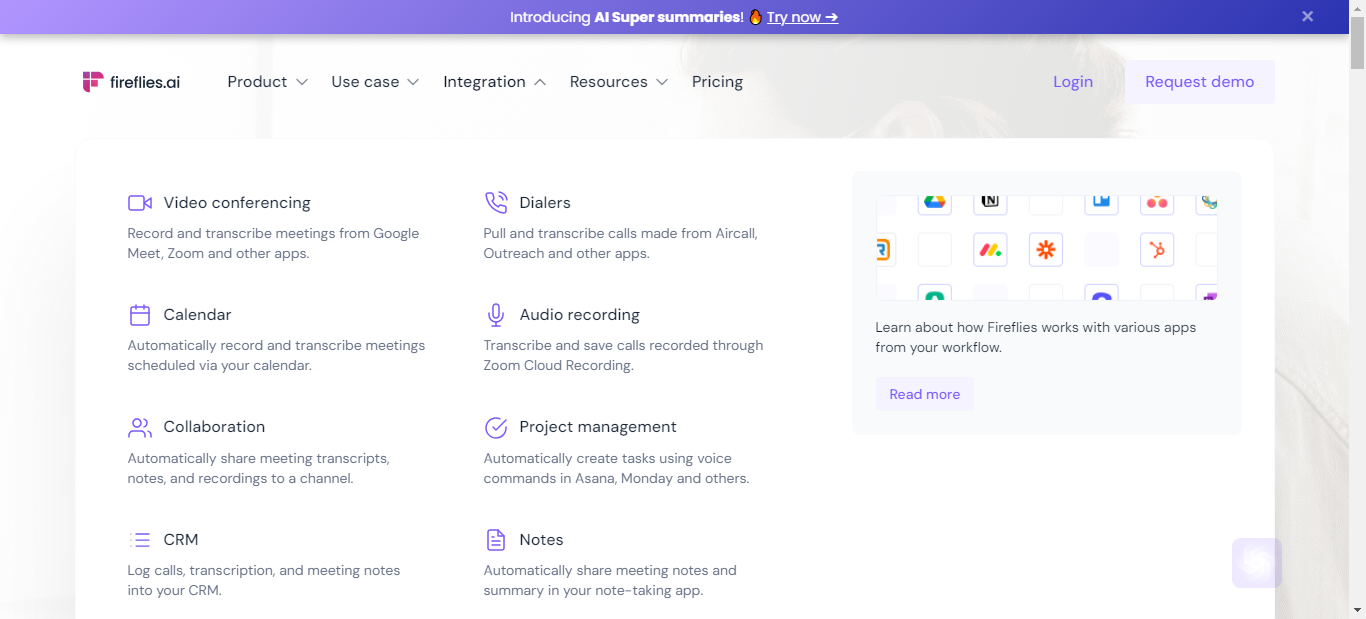The image size is (1366, 619).
Task: Click the list icon beside CRM
Action: pos(140,540)
